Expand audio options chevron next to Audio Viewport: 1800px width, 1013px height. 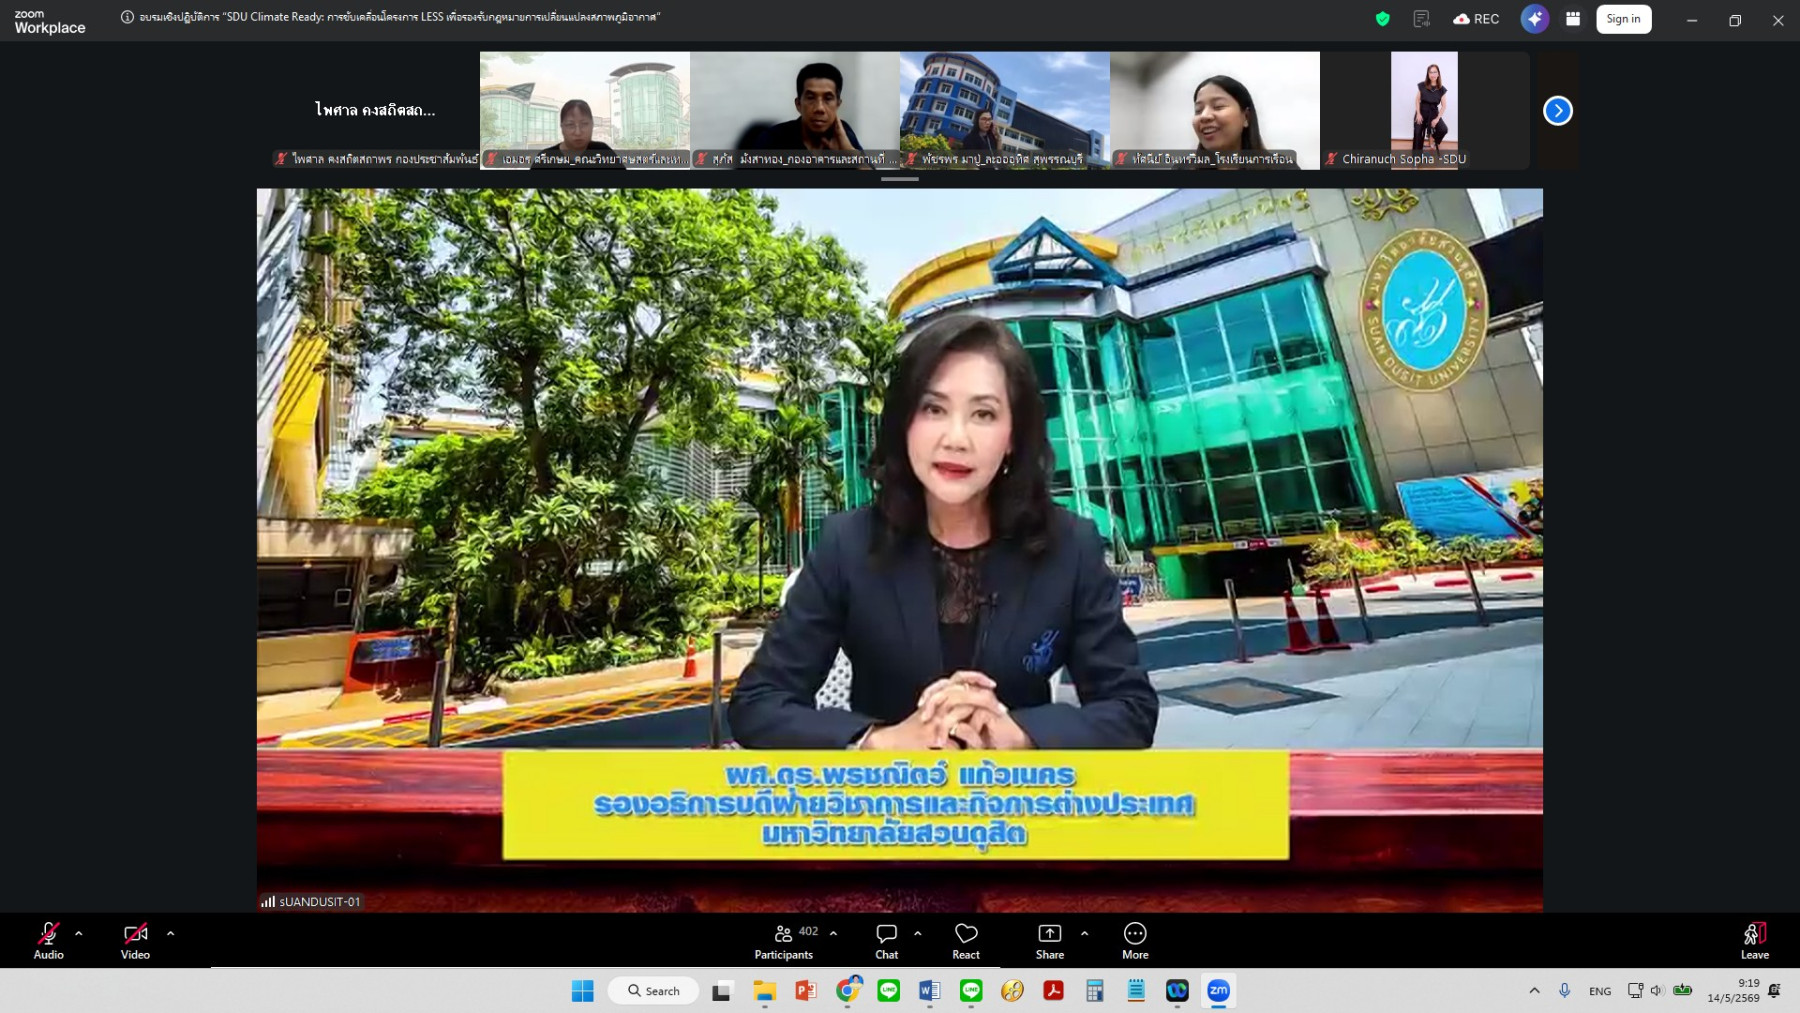[79, 933]
